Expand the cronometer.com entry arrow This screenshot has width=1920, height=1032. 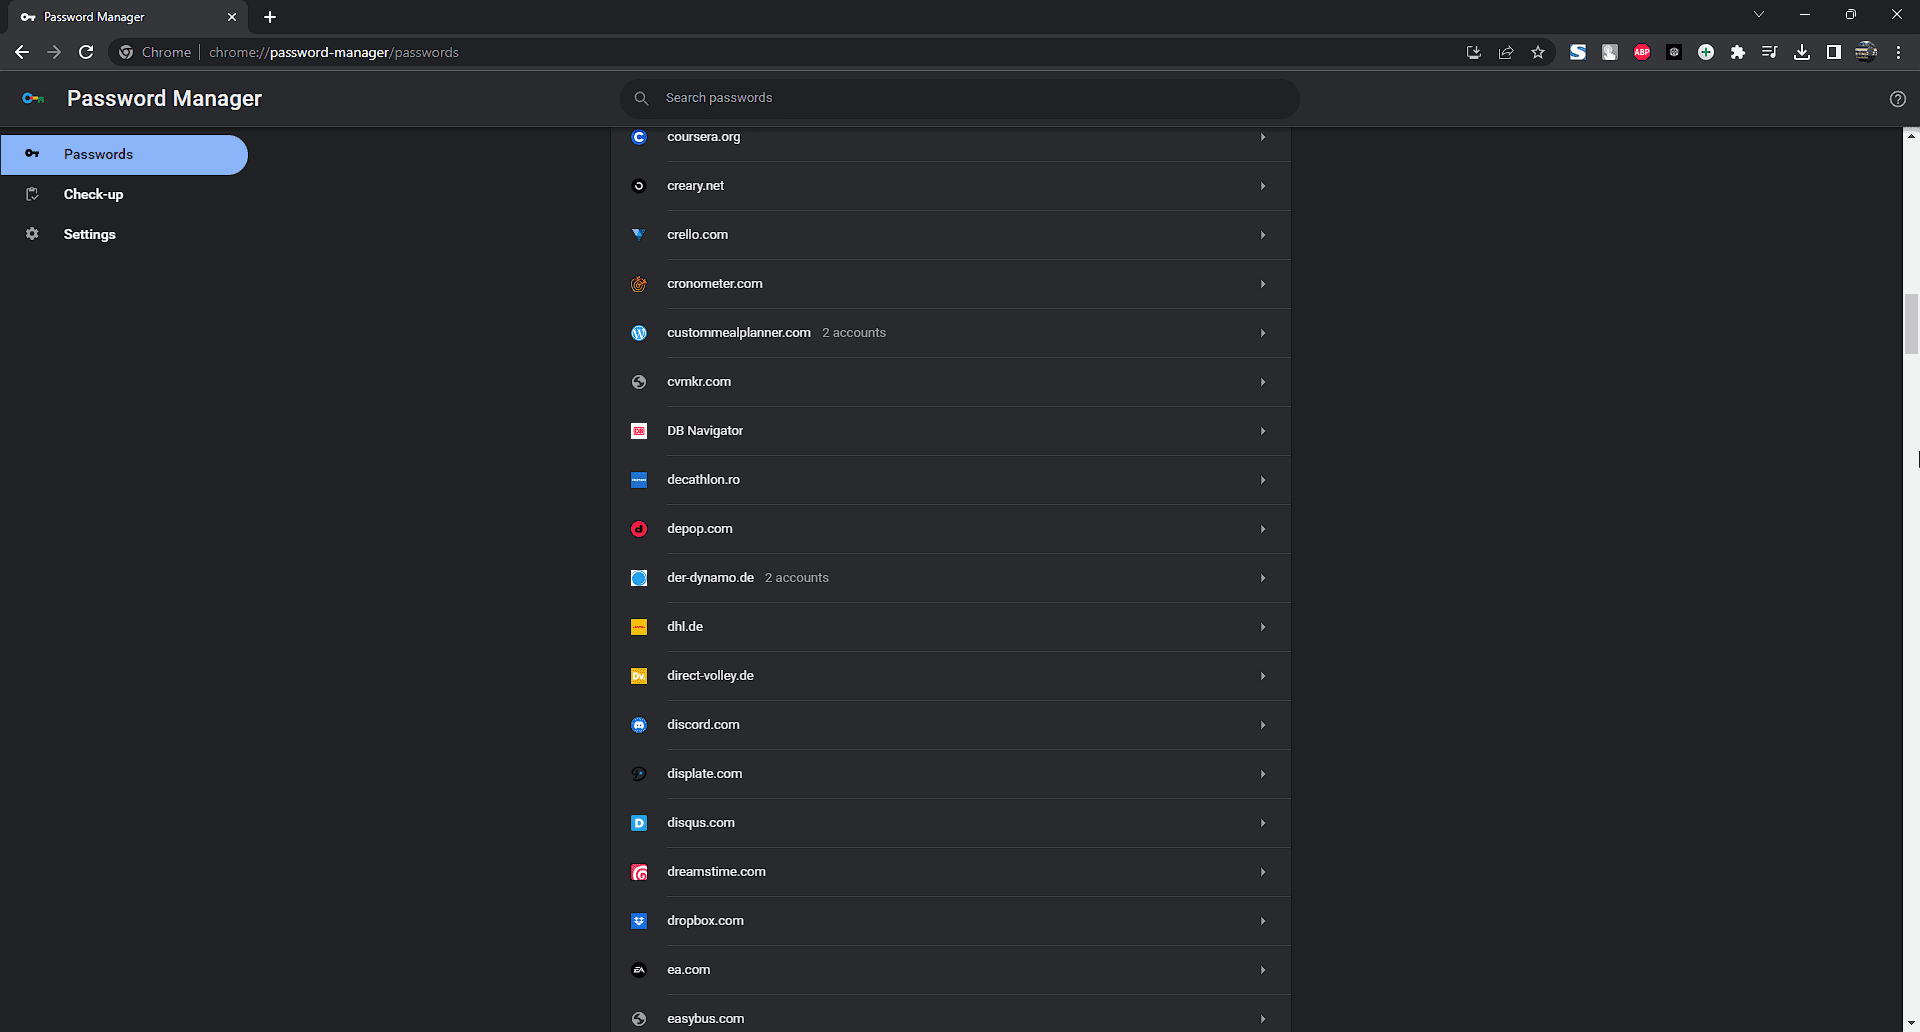[1263, 284]
